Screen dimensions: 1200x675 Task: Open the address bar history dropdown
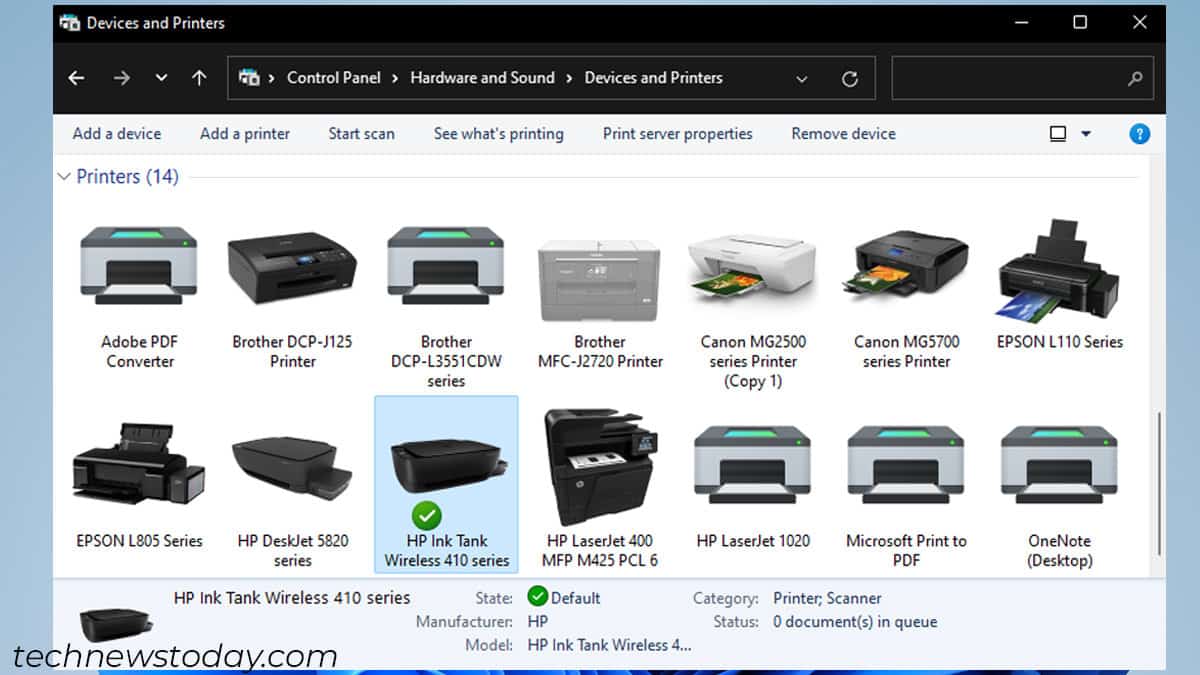click(x=801, y=78)
